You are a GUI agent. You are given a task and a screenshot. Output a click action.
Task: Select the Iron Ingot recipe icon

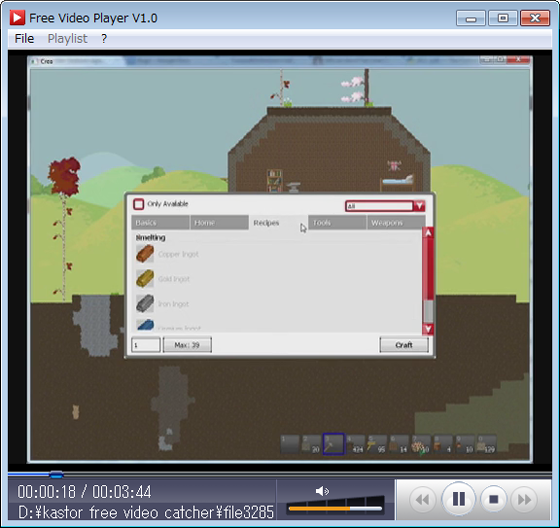[x=145, y=304]
